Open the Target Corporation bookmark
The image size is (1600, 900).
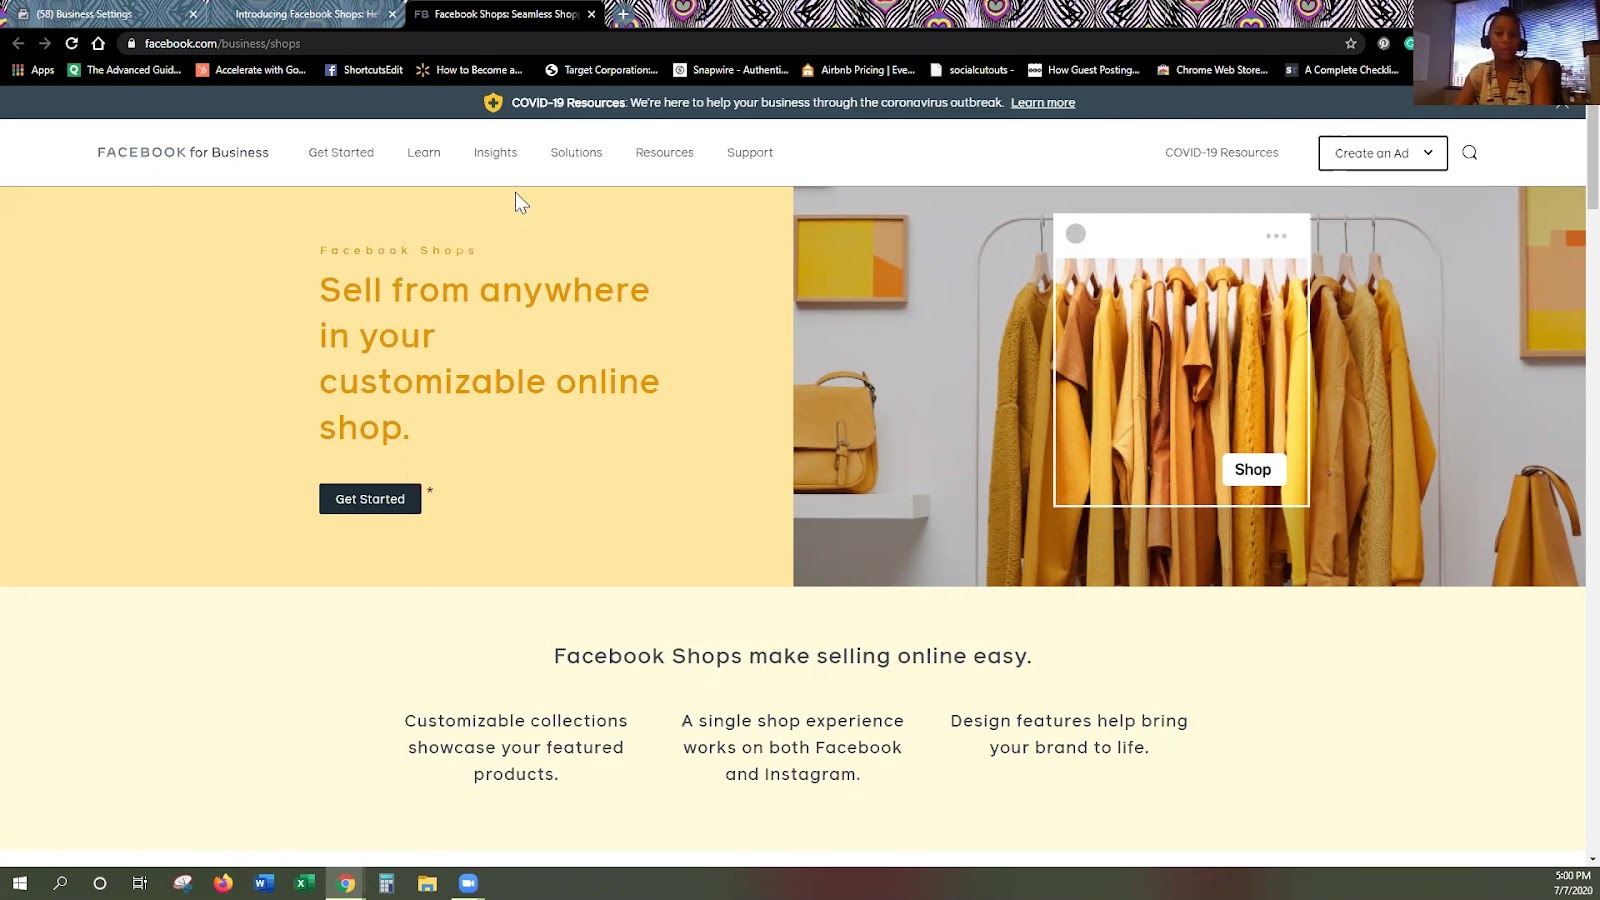pos(601,70)
